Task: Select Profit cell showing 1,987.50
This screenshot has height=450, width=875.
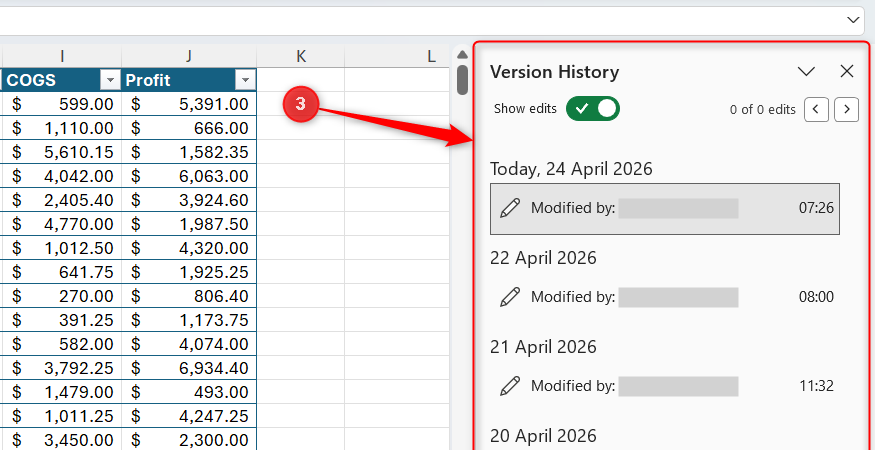Action: point(189,224)
